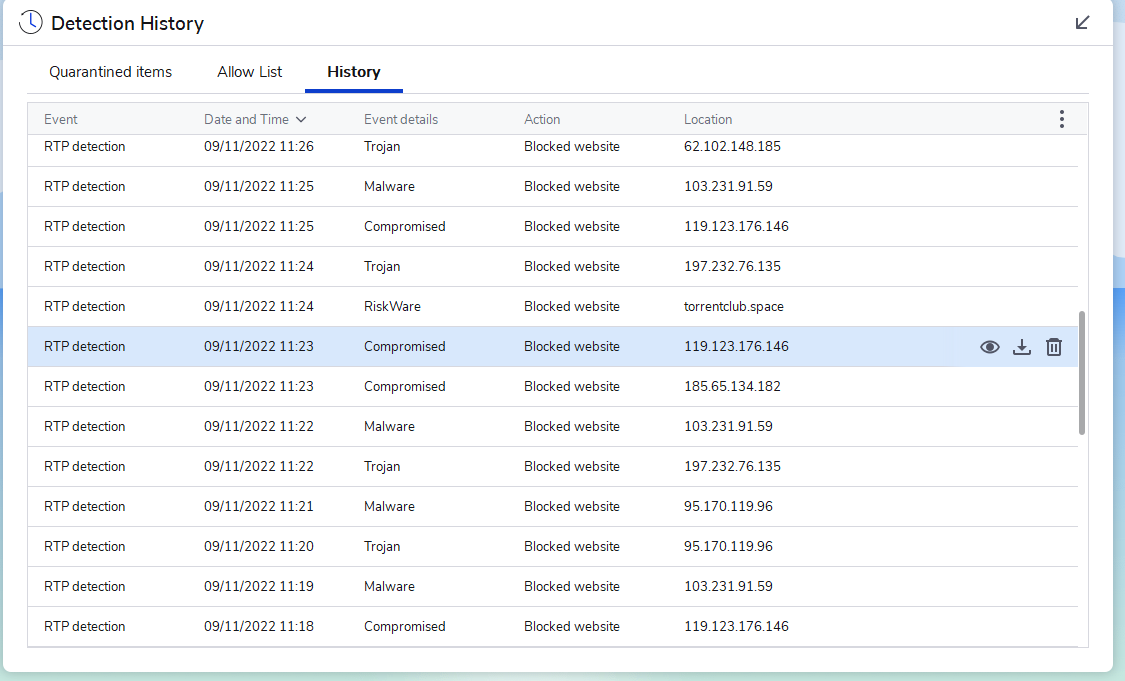Viewport: 1125px width, 681px height.
Task: Delete the highlighted Compromised detection entry
Action: point(1053,346)
